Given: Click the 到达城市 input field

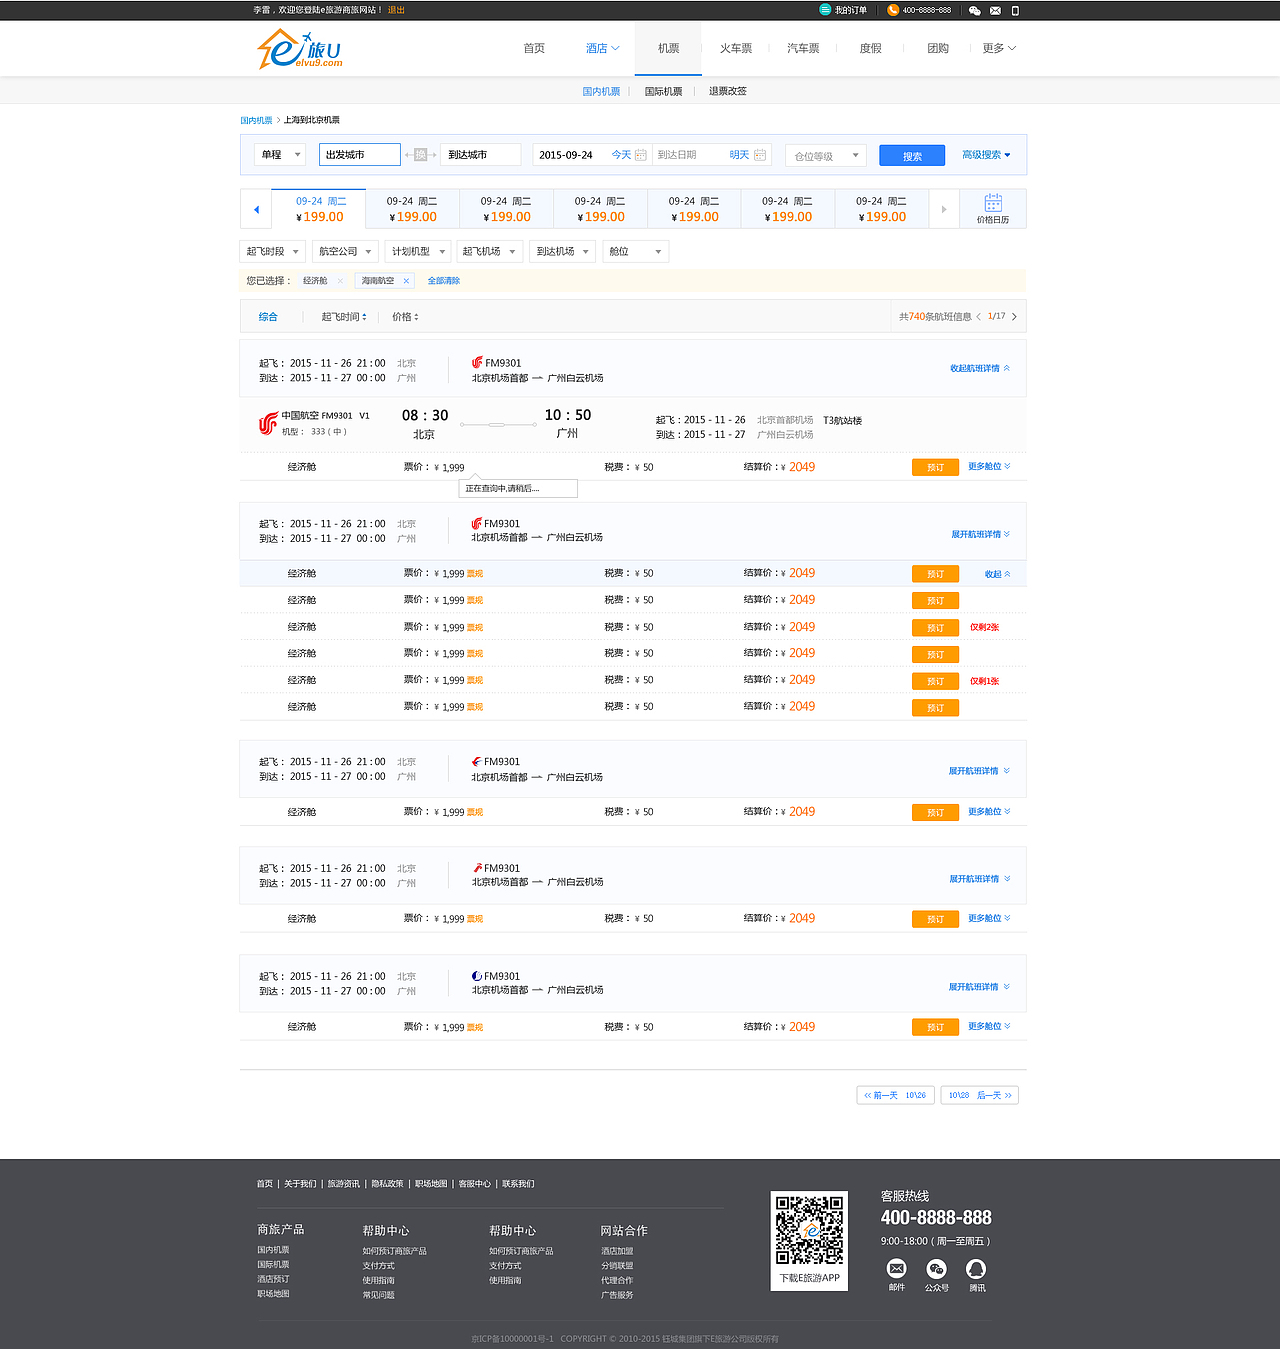Looking at the screenshot, I should click(x=481, y=154).
